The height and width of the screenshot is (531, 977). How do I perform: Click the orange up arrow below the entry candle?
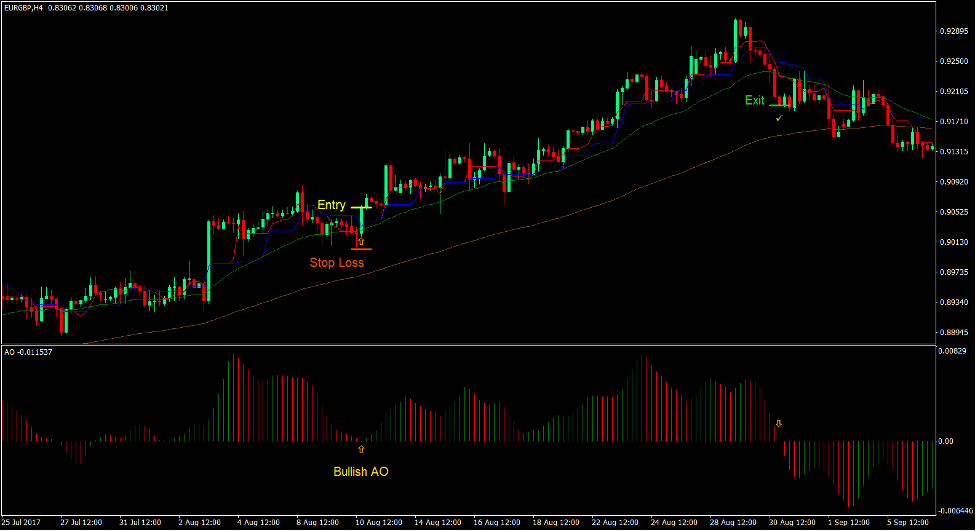click(361, 241)
